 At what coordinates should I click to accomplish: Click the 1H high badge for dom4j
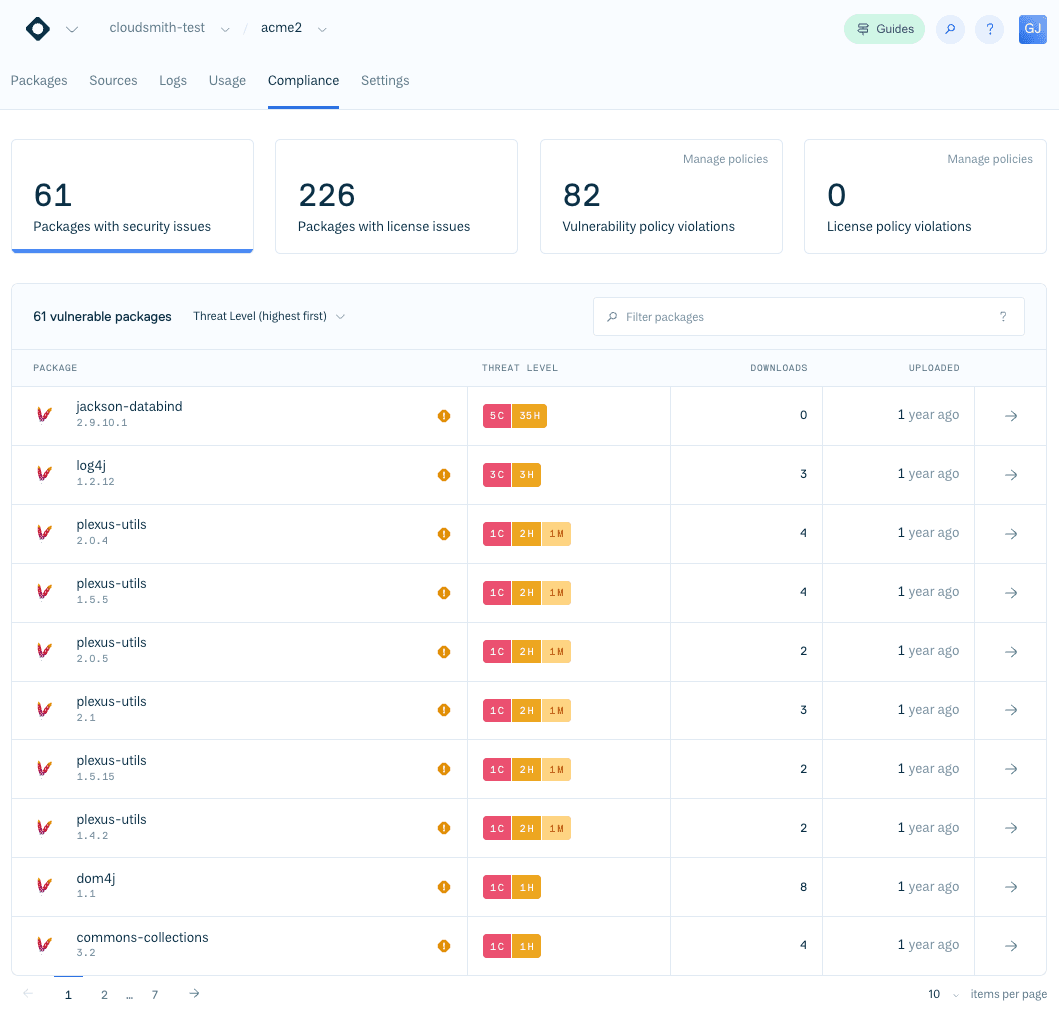tap(527, 887)
